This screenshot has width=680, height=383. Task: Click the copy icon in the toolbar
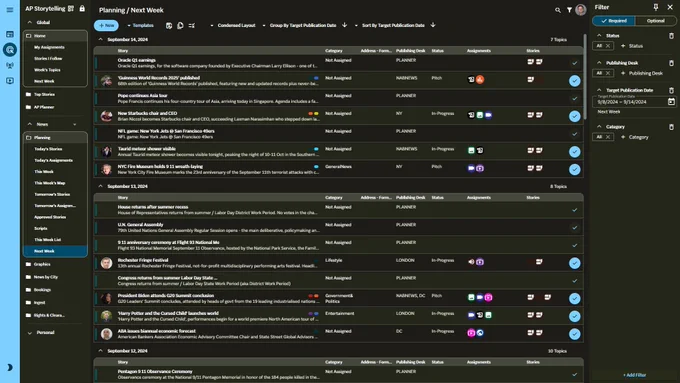point(180,26)
